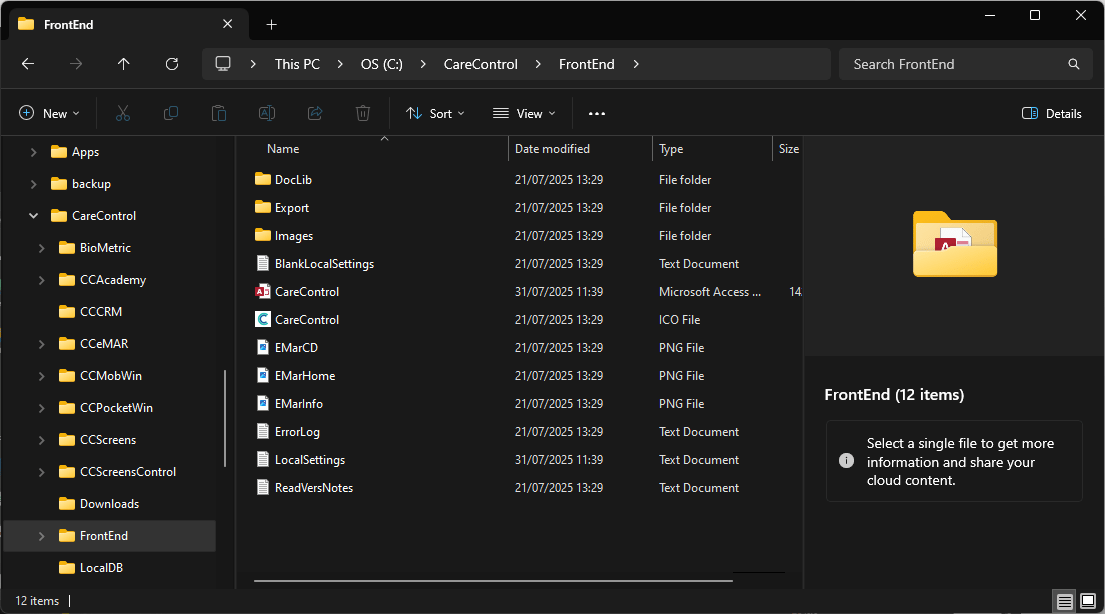The image size is (1105, 614).
Task: Select CCScreensControl folder in the tree
Action: (128, 472)
